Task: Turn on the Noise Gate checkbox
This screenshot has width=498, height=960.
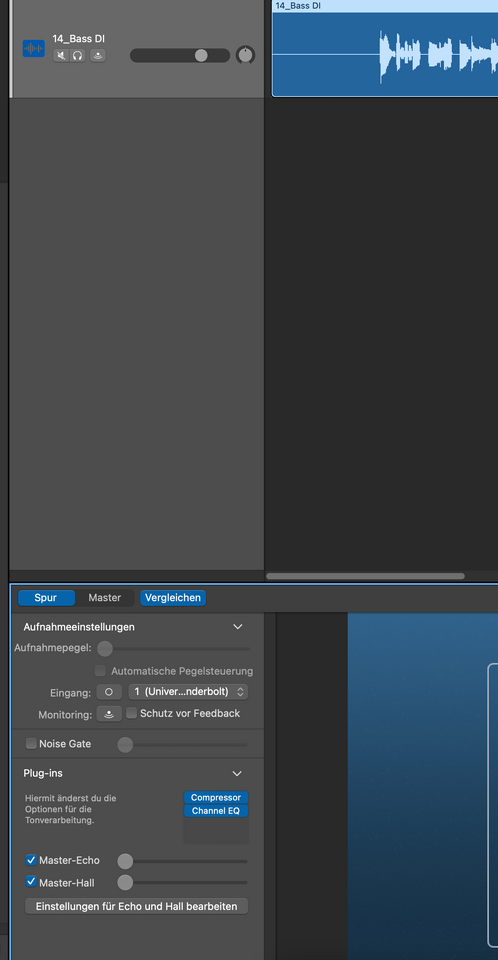Action: pos(31,744)
